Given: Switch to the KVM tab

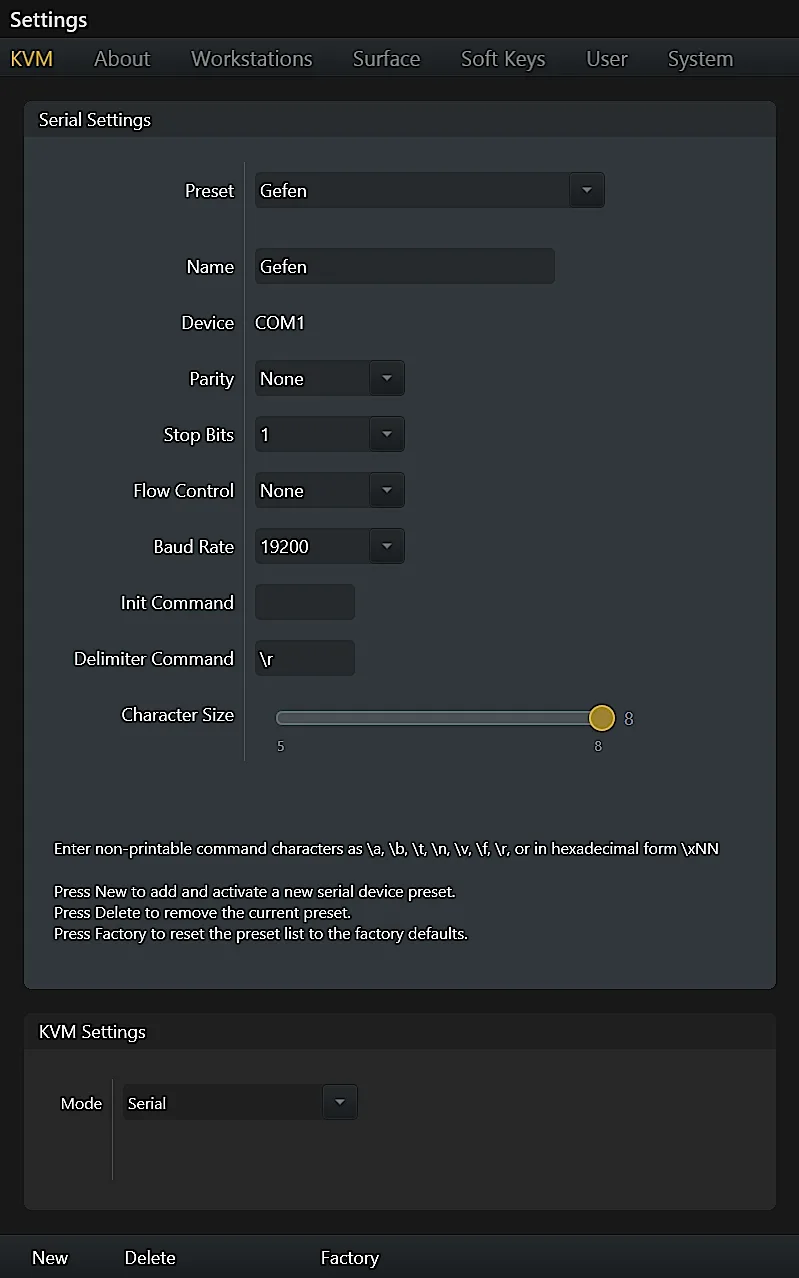Looking at the screenshot, I should click(32, 59).
